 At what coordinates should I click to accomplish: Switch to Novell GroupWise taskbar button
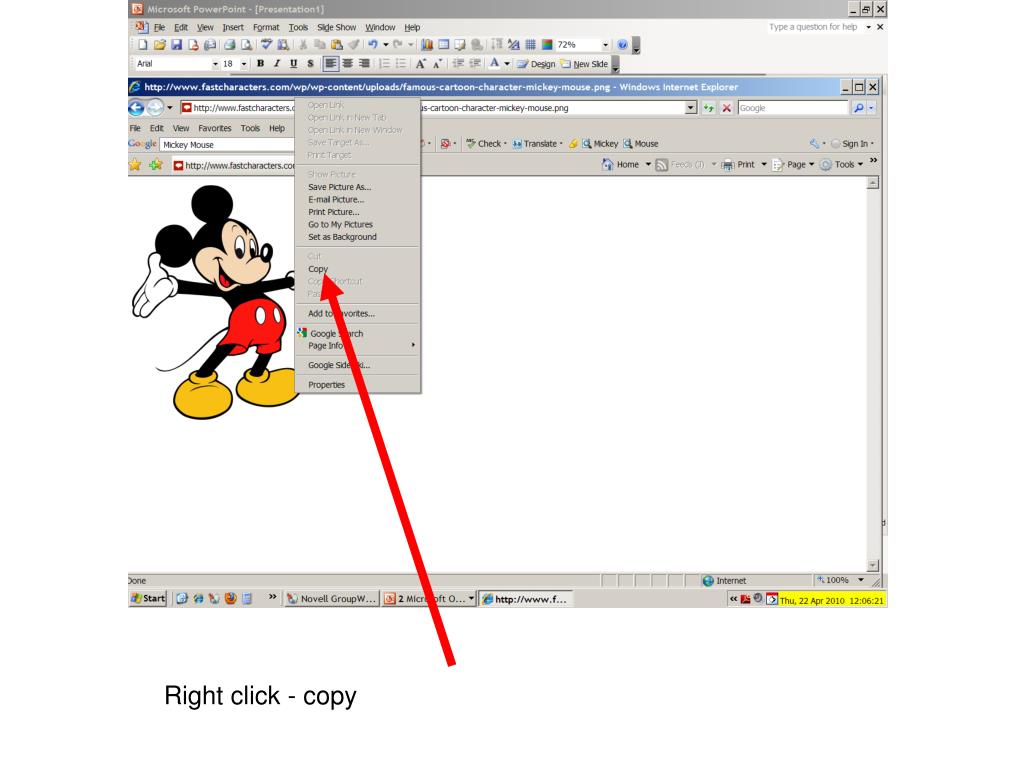click(x=332, y=598)
